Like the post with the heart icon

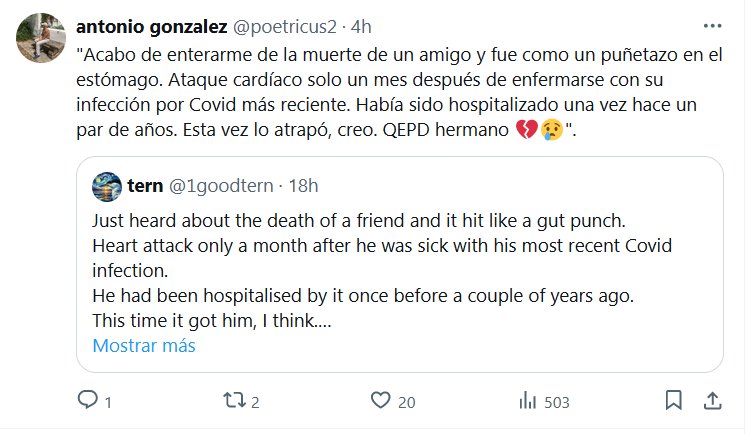click(x=379, y=401)
